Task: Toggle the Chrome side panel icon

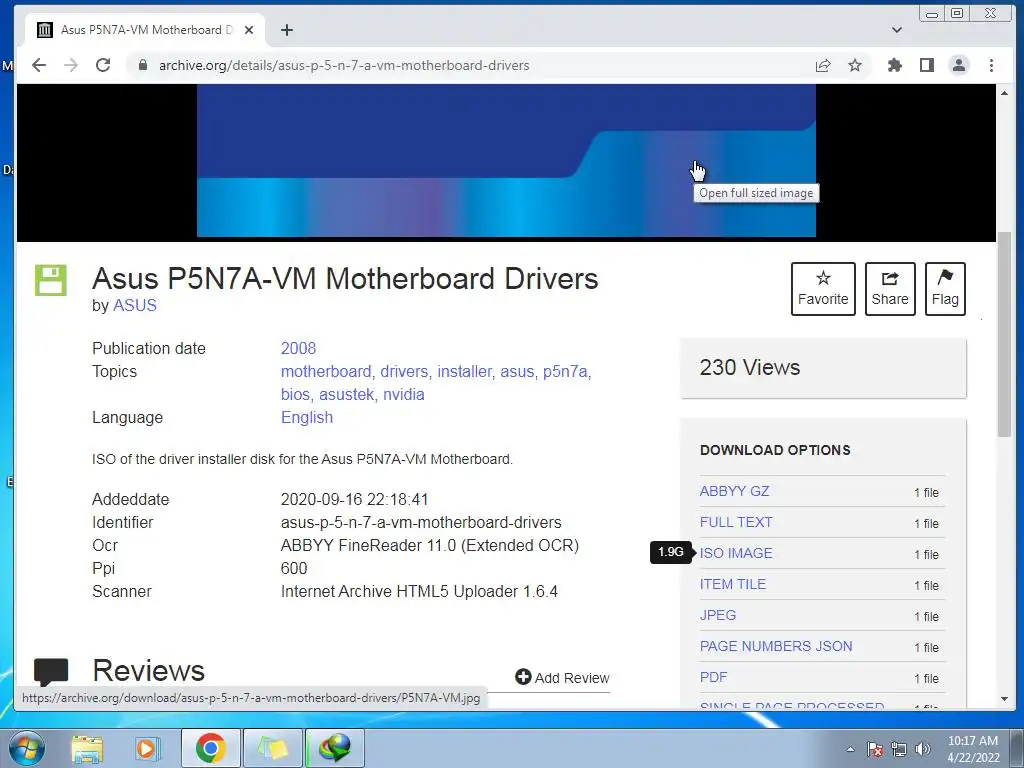Action: pos(927,65)
